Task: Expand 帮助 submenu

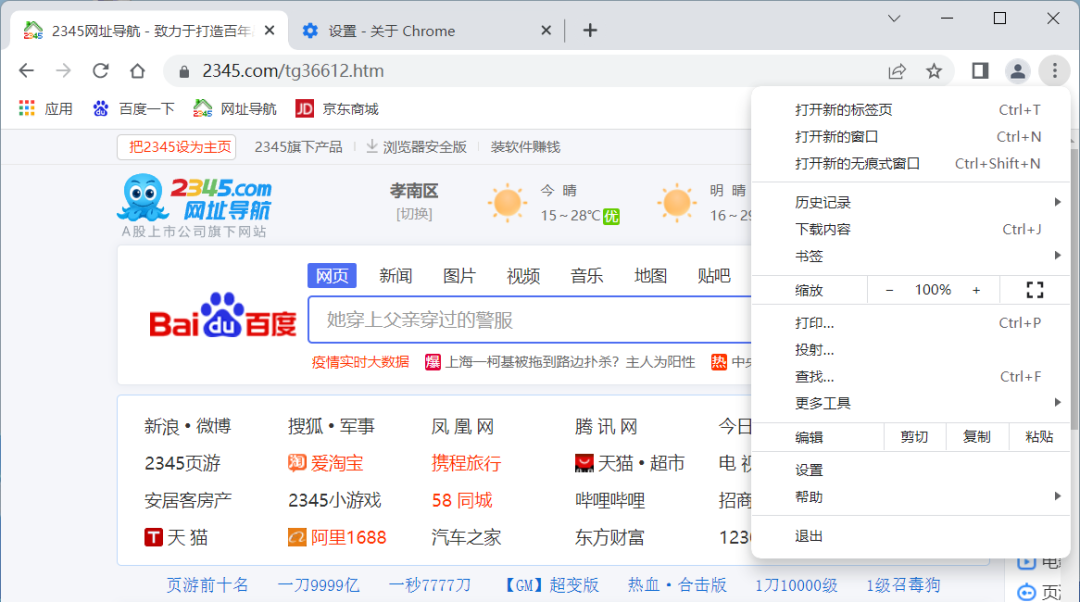Action: click(x=911, y=497)
